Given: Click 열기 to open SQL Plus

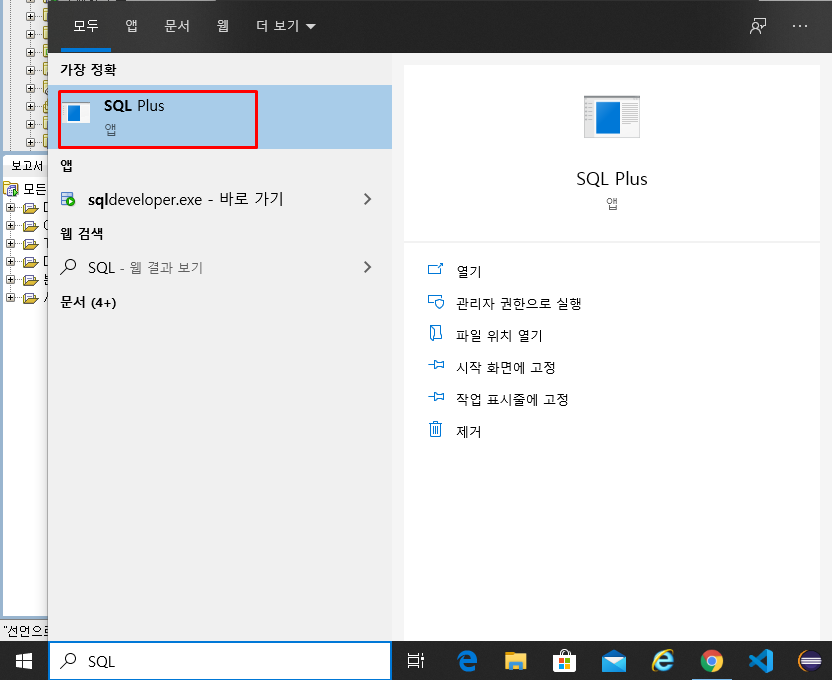Looking at the screenshot, I should [469, 272].
